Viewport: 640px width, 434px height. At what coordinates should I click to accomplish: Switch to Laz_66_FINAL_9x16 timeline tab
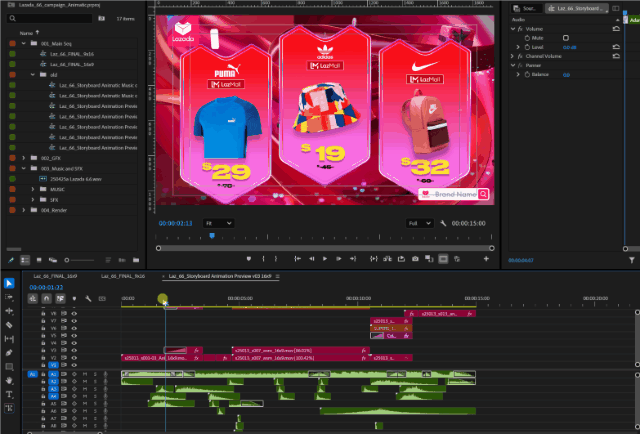point(123,276)
